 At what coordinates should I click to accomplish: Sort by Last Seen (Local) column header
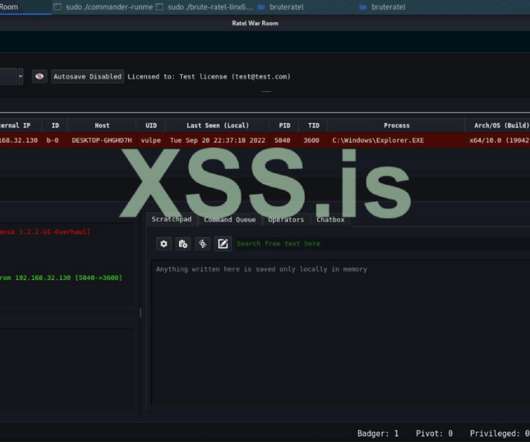218,125
